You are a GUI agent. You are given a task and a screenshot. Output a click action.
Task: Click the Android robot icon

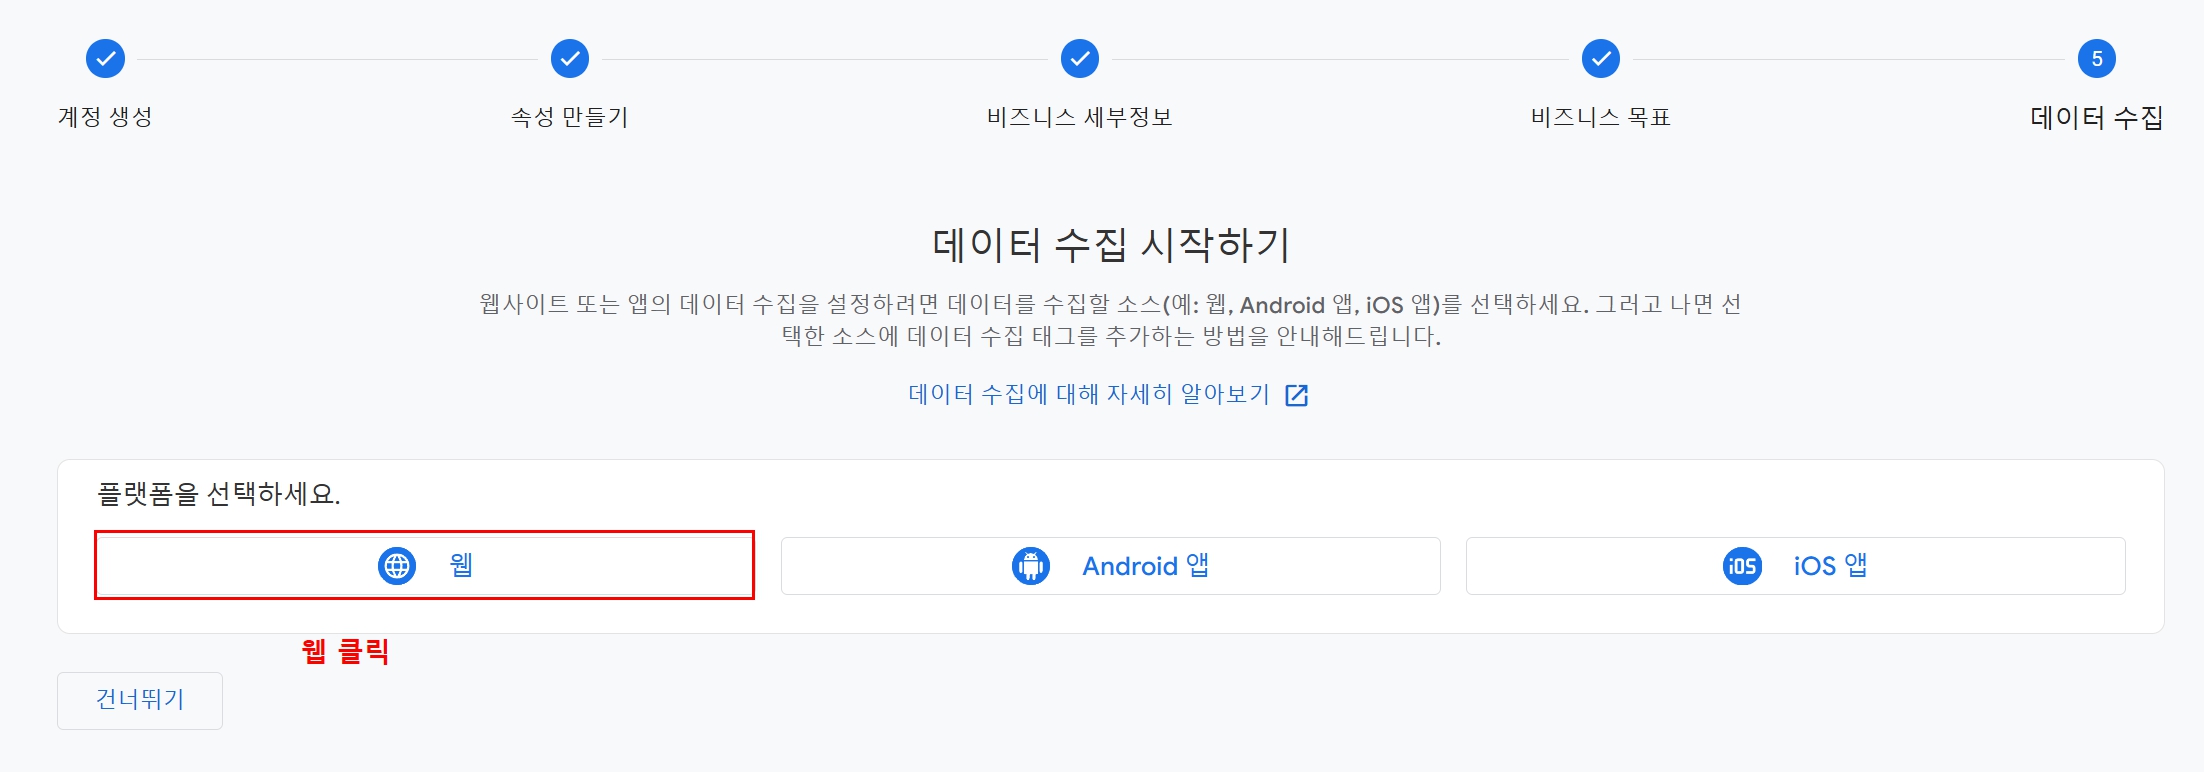click(x=1031, y=565)
